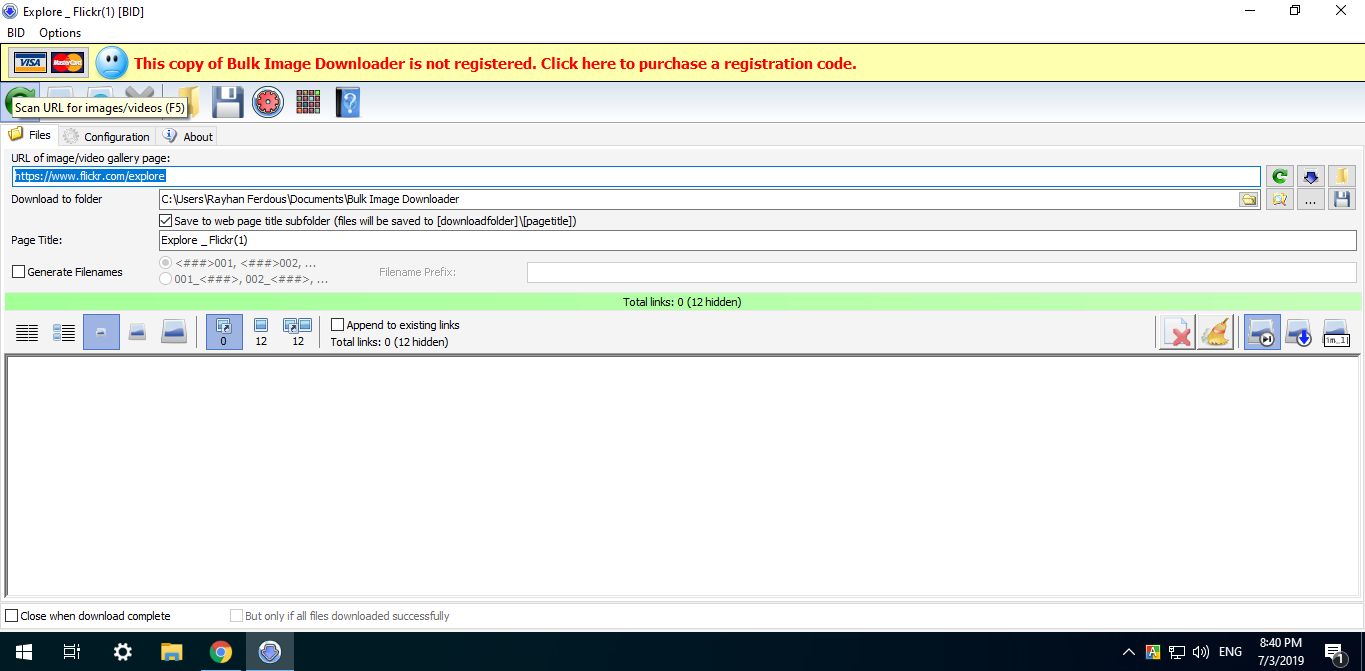Enable Close when download complete checkbox
The height and width of the screenshot is (671, 1365).
12,616
